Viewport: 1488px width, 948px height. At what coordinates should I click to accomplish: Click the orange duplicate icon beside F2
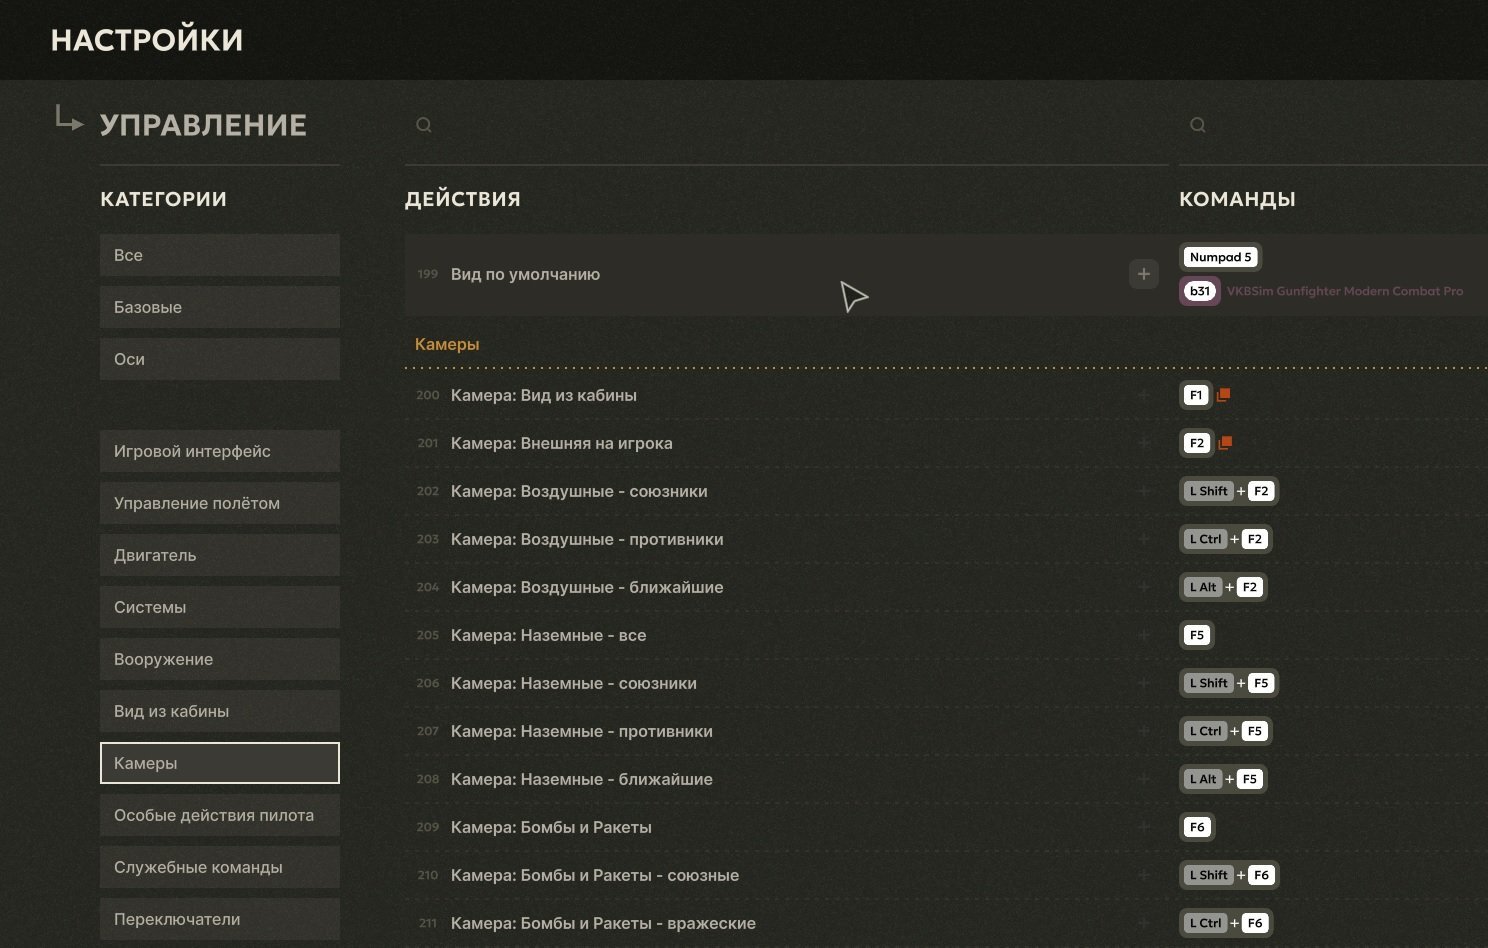pyautogui.click(x=1225, y=443)
